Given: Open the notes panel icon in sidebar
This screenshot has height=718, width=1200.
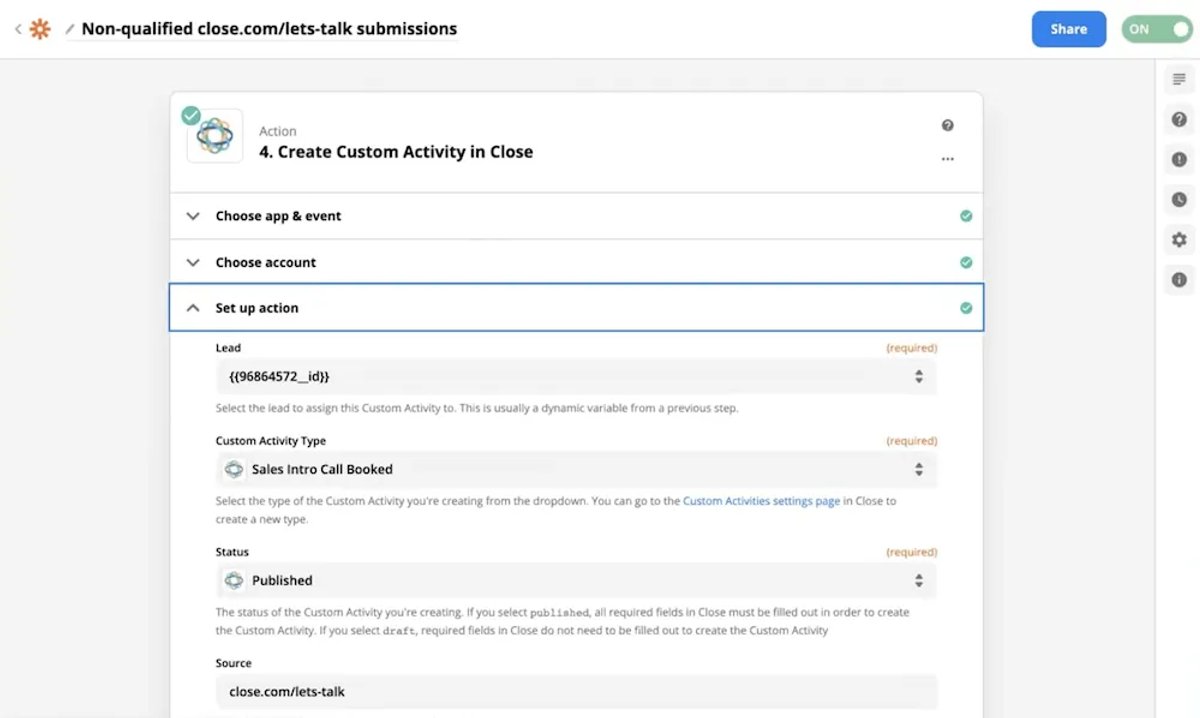Looking at the screenshot, I should pos(1179,79).
